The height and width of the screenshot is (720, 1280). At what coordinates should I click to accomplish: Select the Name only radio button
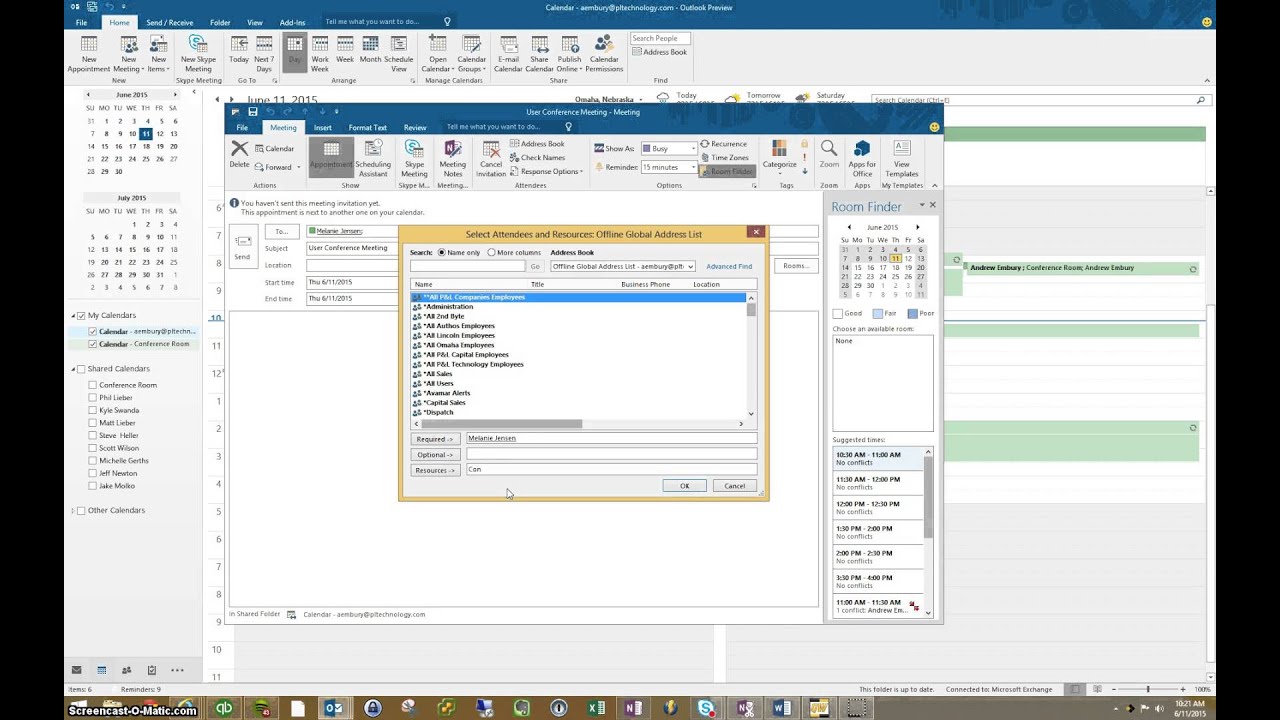point(442,252)
